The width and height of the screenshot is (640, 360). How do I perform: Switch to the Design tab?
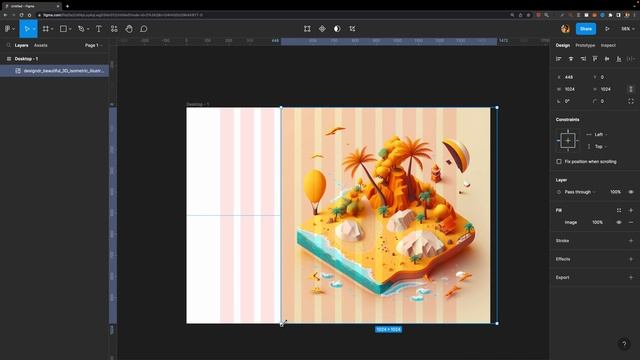[563, 45]
